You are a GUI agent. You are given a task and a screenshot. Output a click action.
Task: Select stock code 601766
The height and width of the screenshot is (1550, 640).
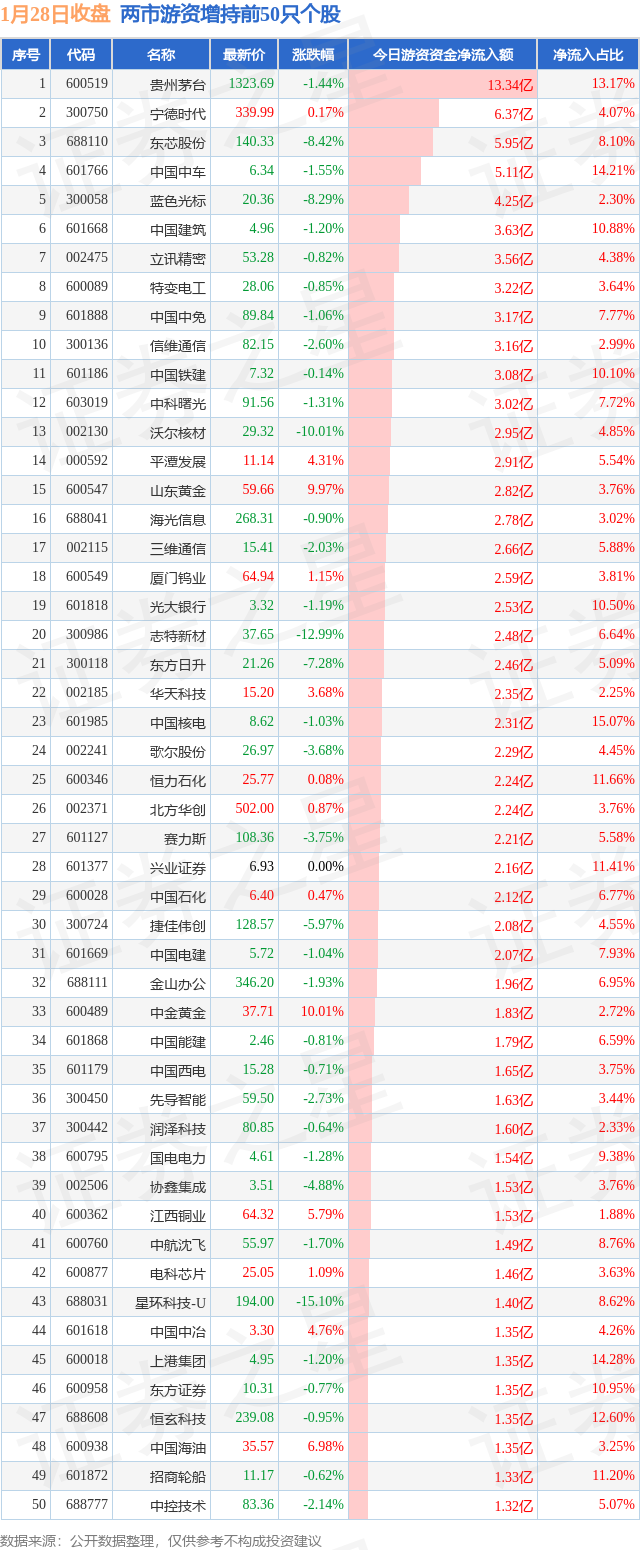point(86,171)
